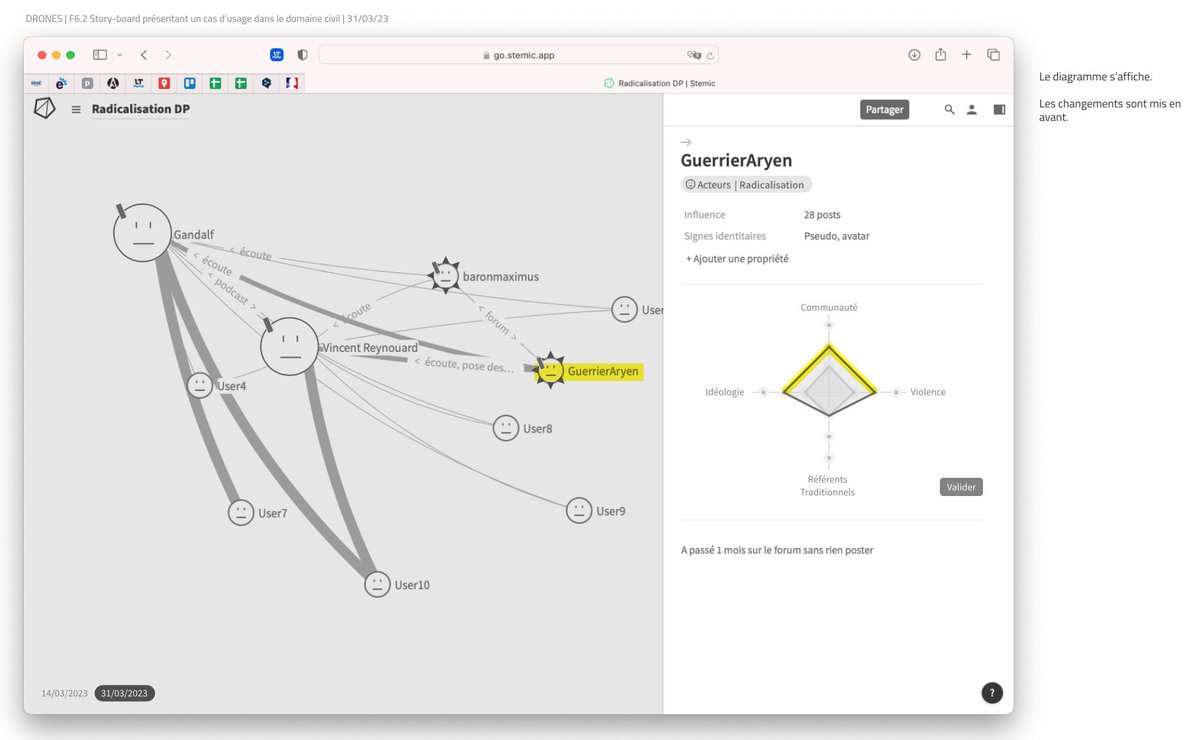Select the baronmaximus node
Viewport: 1200px width, 740px height.
pyautogui.click(x=444, y=275)
